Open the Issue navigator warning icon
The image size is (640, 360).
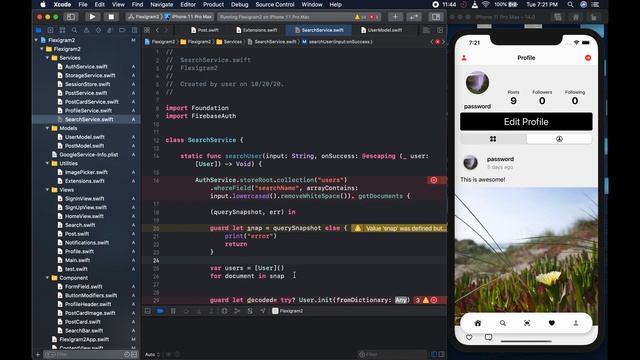pos(86,30)
